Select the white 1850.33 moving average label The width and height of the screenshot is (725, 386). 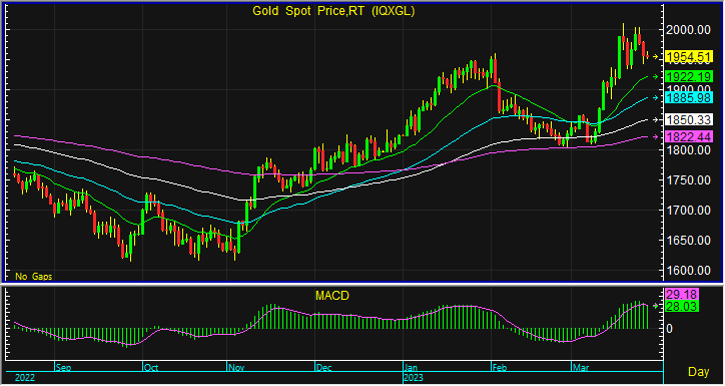click(688, 120)
